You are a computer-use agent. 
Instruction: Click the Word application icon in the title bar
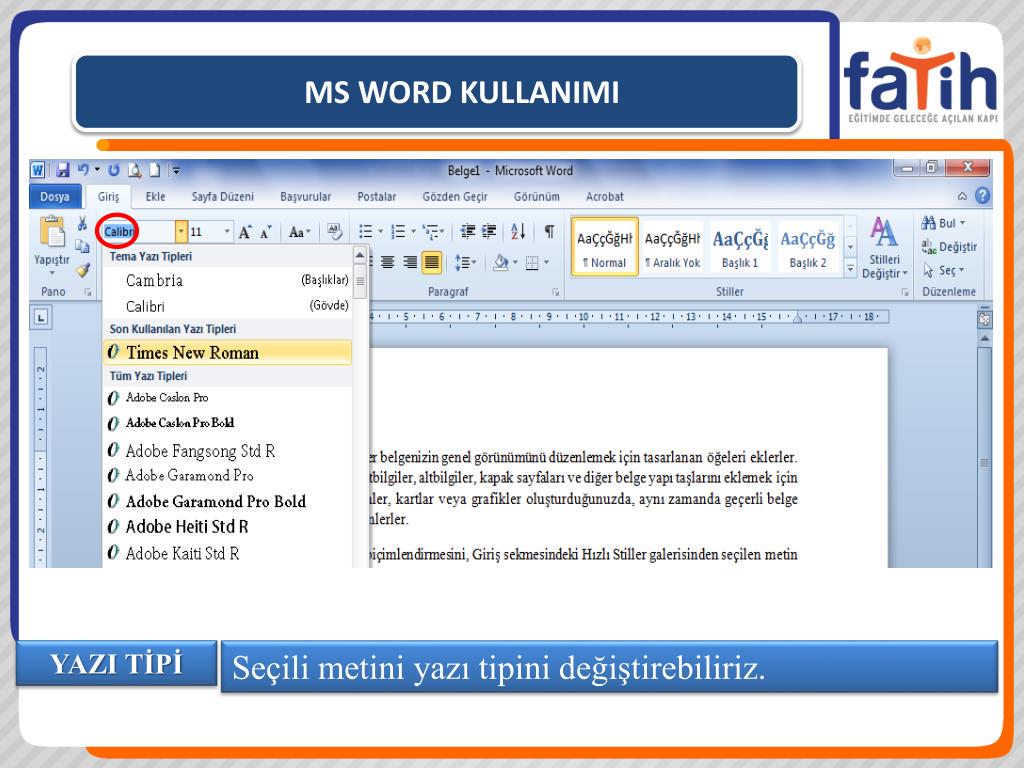[38, 170]
